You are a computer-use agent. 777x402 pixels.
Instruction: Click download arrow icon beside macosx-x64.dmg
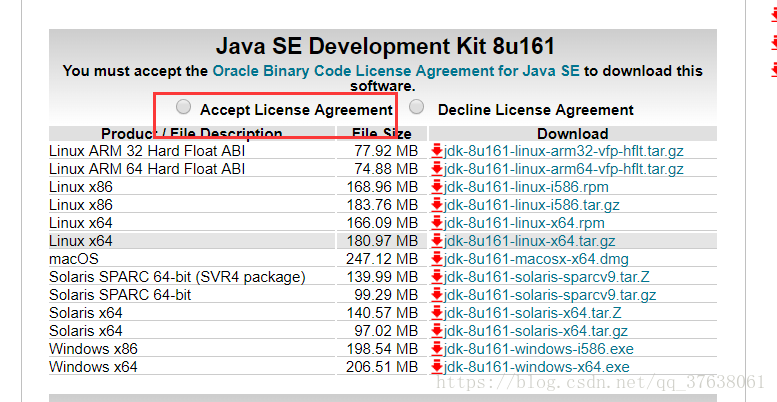pos(437,259)
